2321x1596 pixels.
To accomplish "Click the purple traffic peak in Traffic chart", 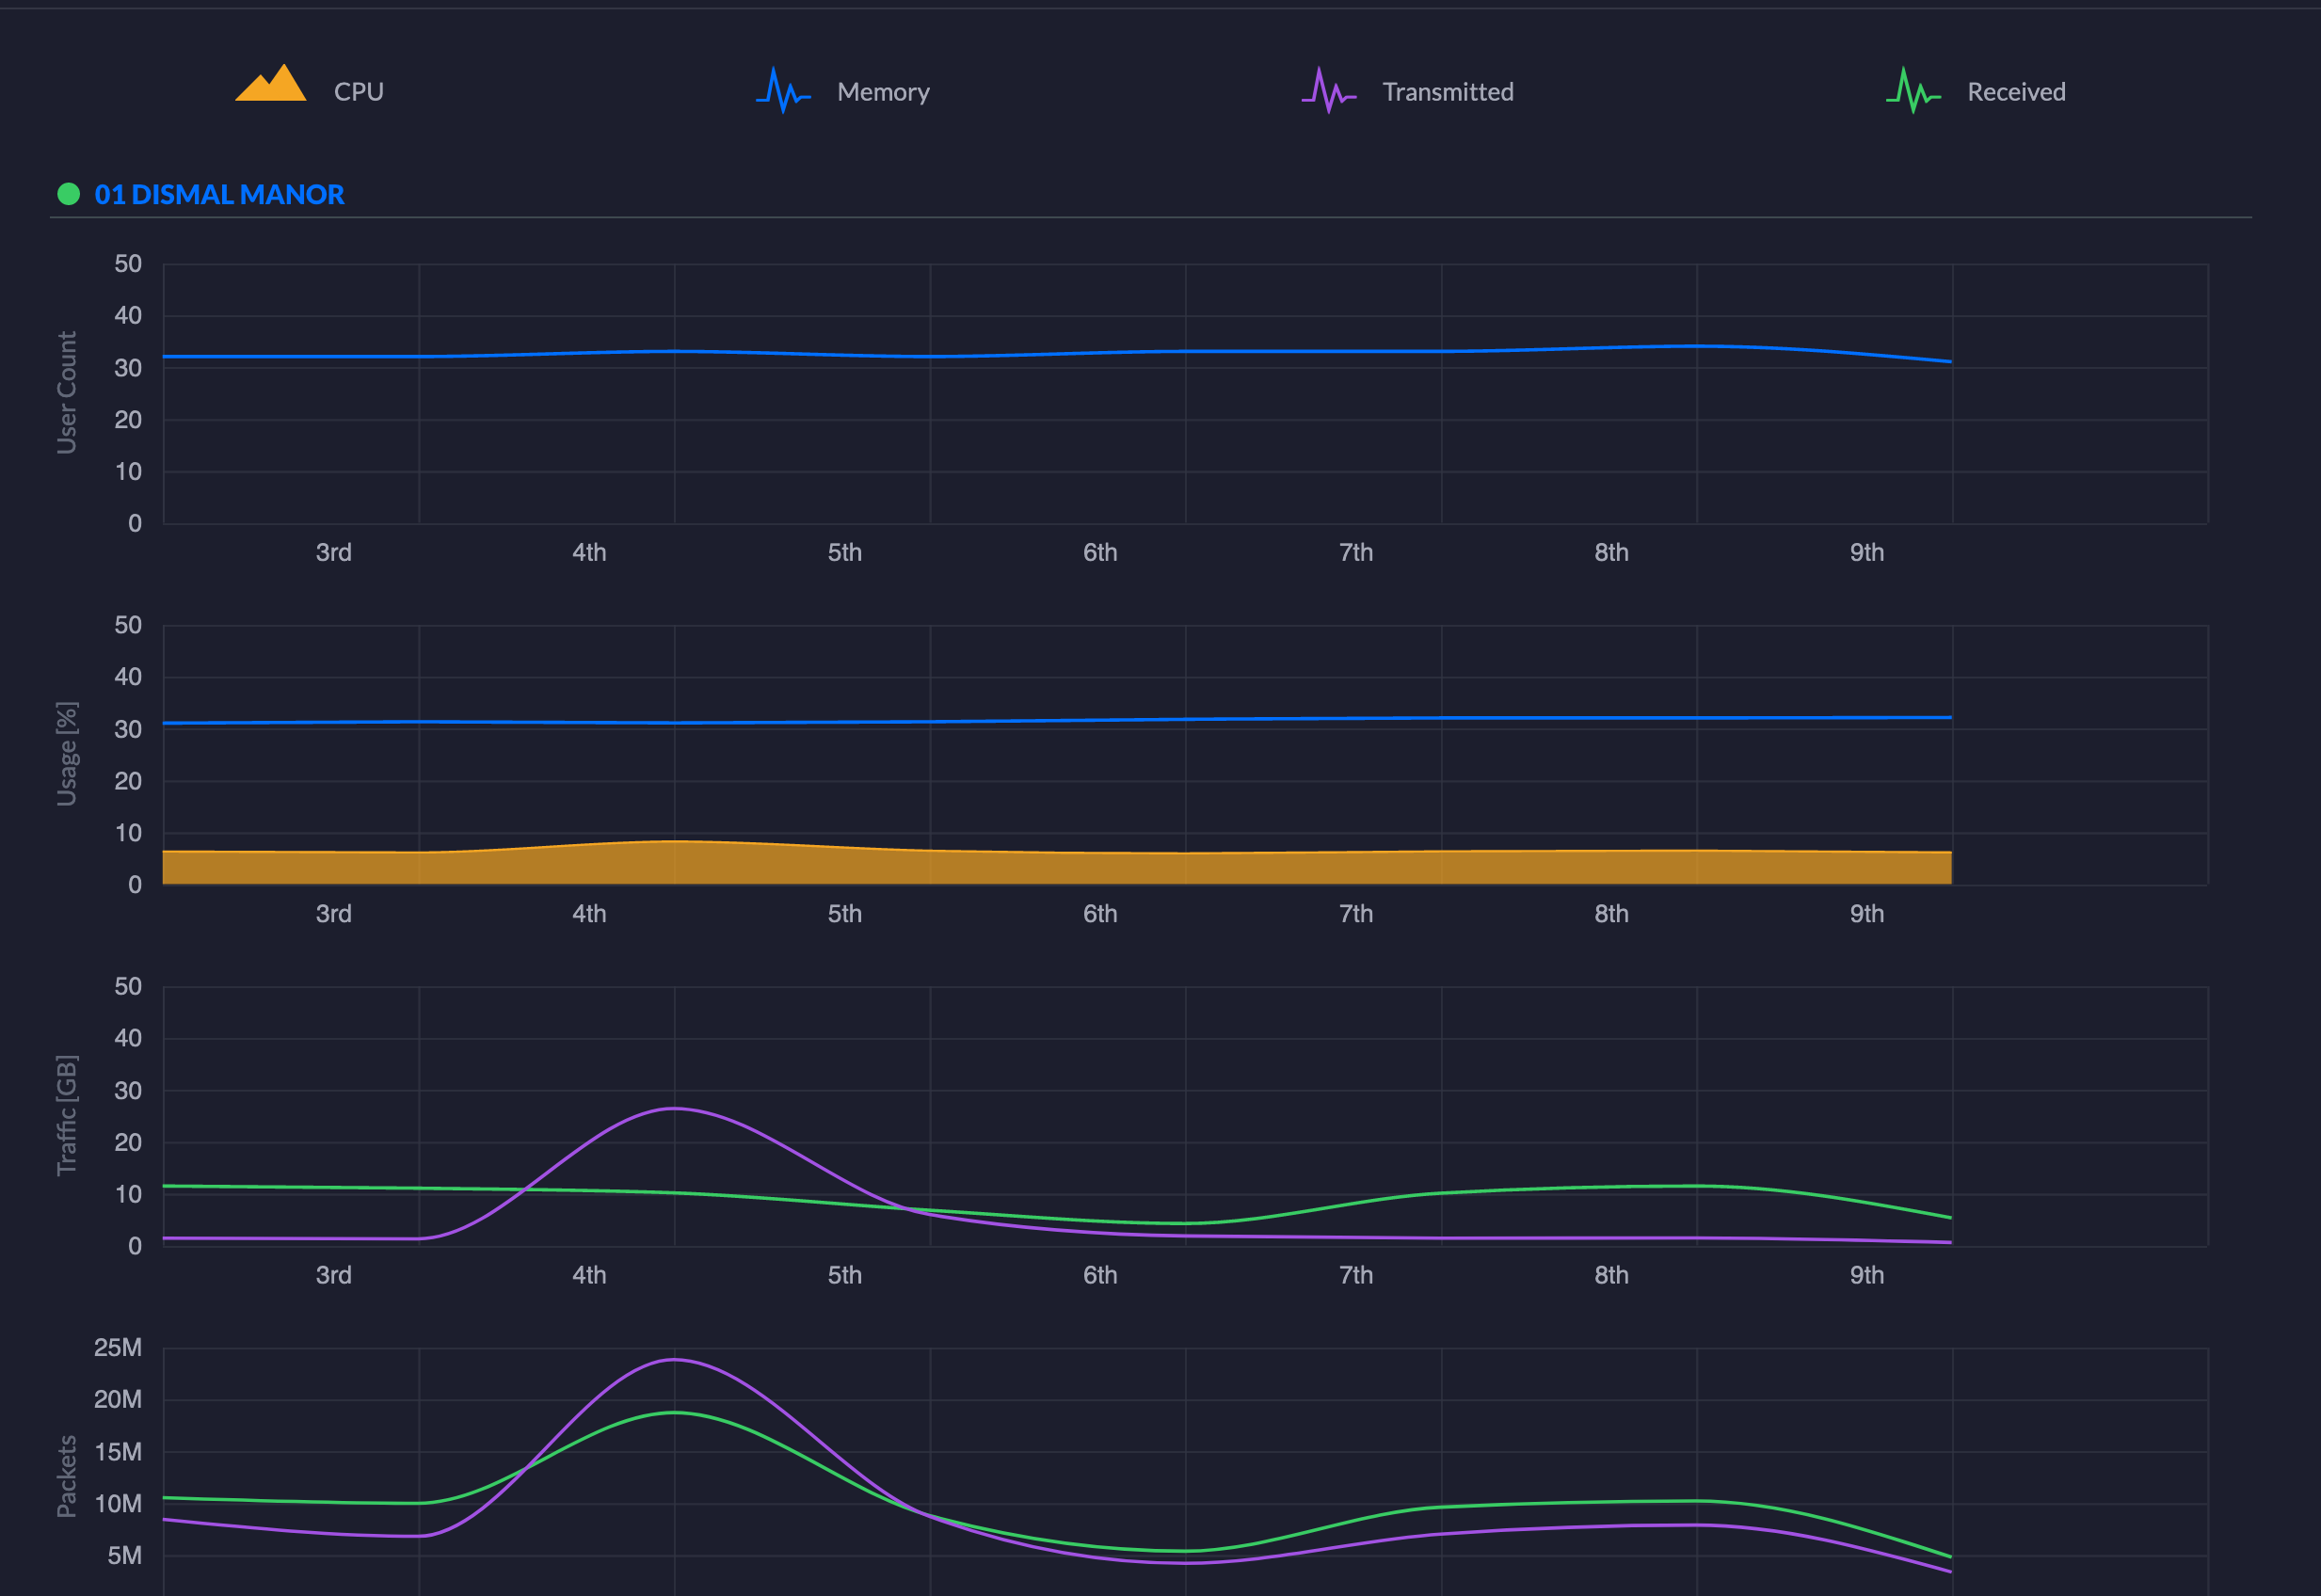I will (675, 1108).
